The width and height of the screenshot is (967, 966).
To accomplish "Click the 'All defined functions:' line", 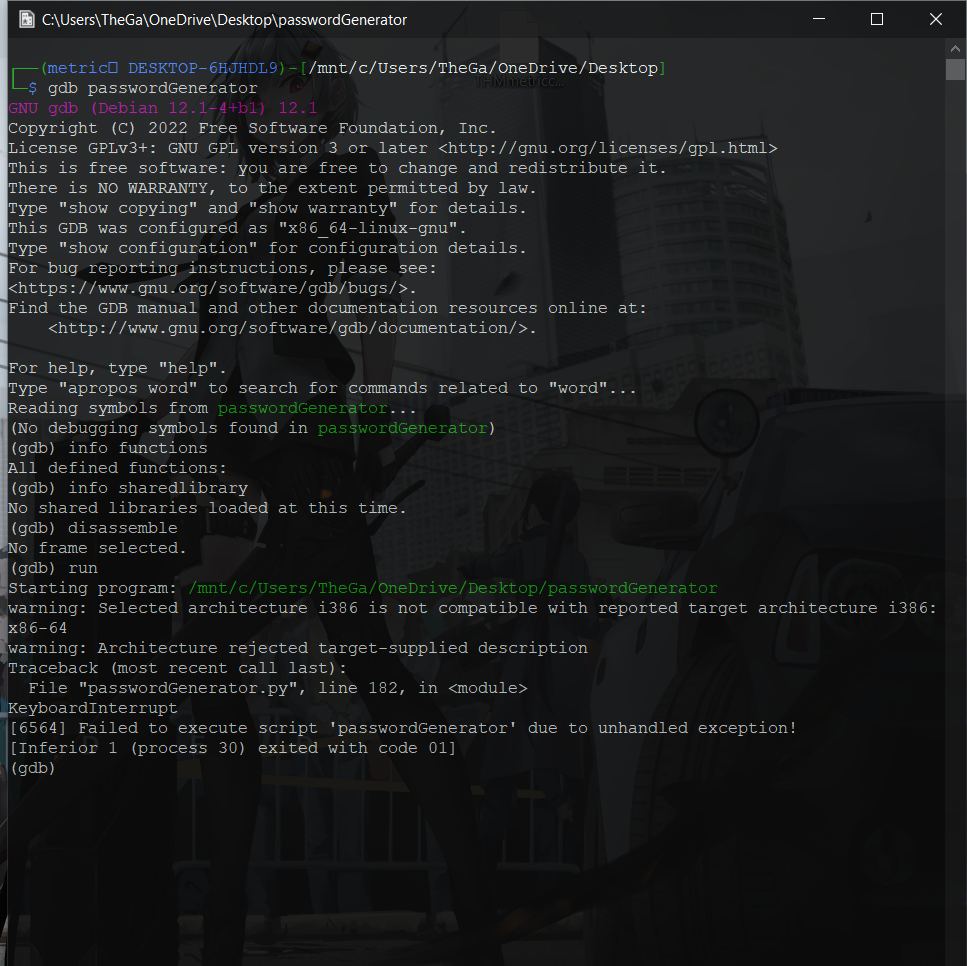I will click(x=117, y=468).
